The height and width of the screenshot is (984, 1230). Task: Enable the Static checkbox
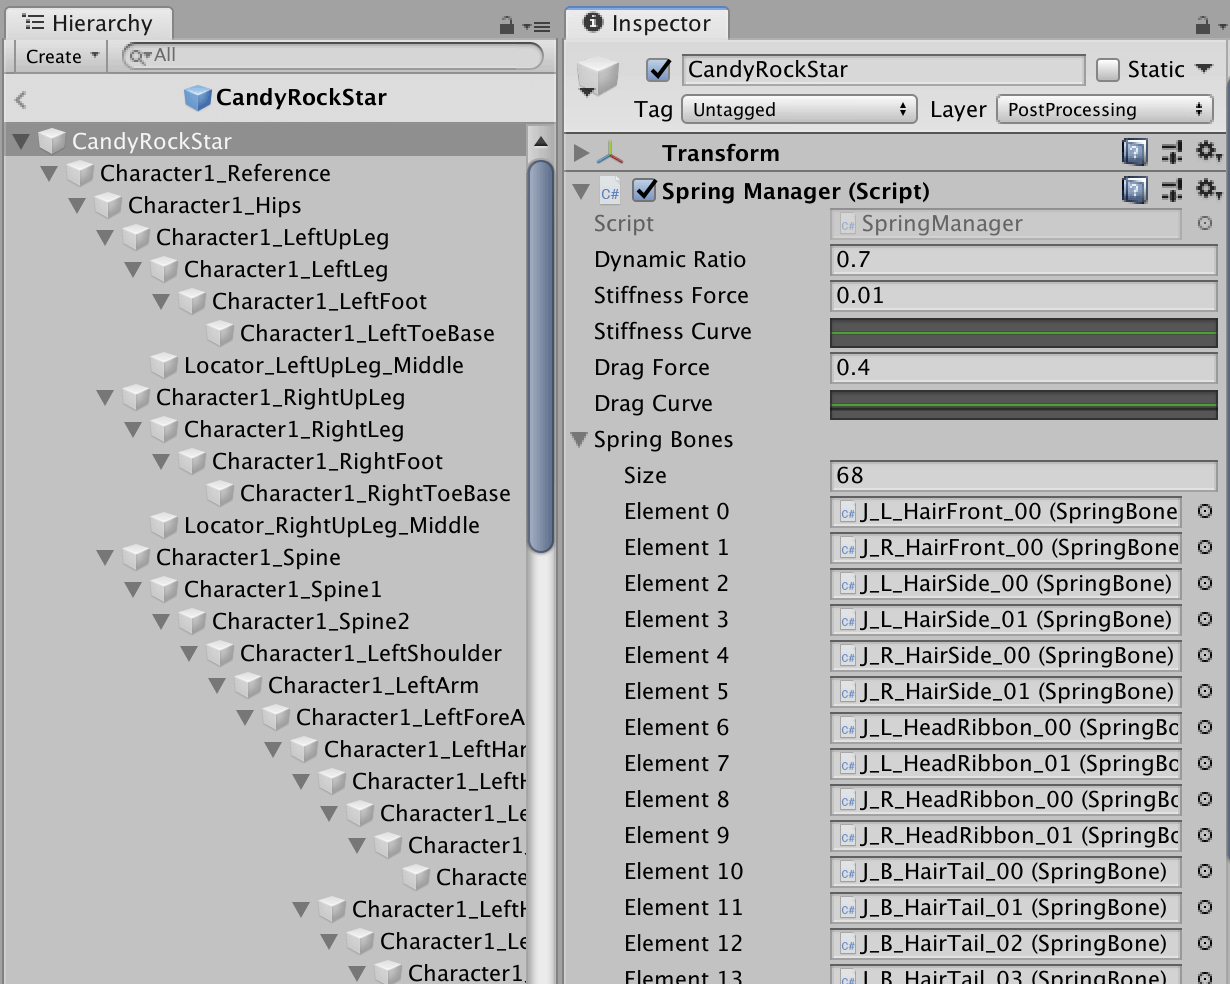click(x=1108, y=70)
